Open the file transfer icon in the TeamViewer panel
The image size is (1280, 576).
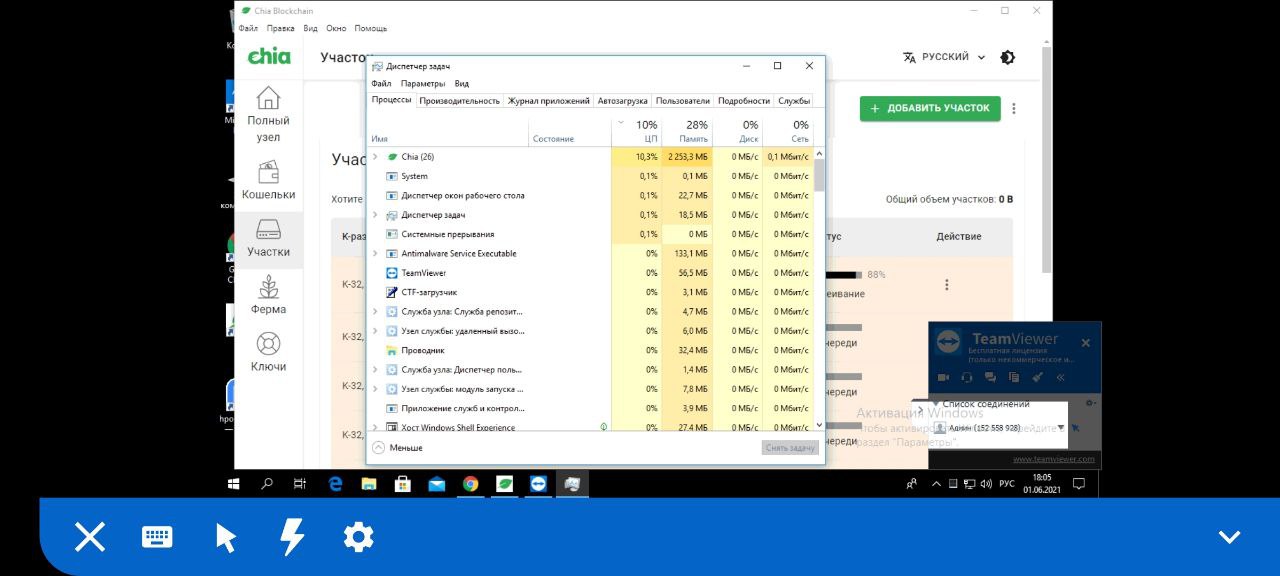(x=1014, y=378)
